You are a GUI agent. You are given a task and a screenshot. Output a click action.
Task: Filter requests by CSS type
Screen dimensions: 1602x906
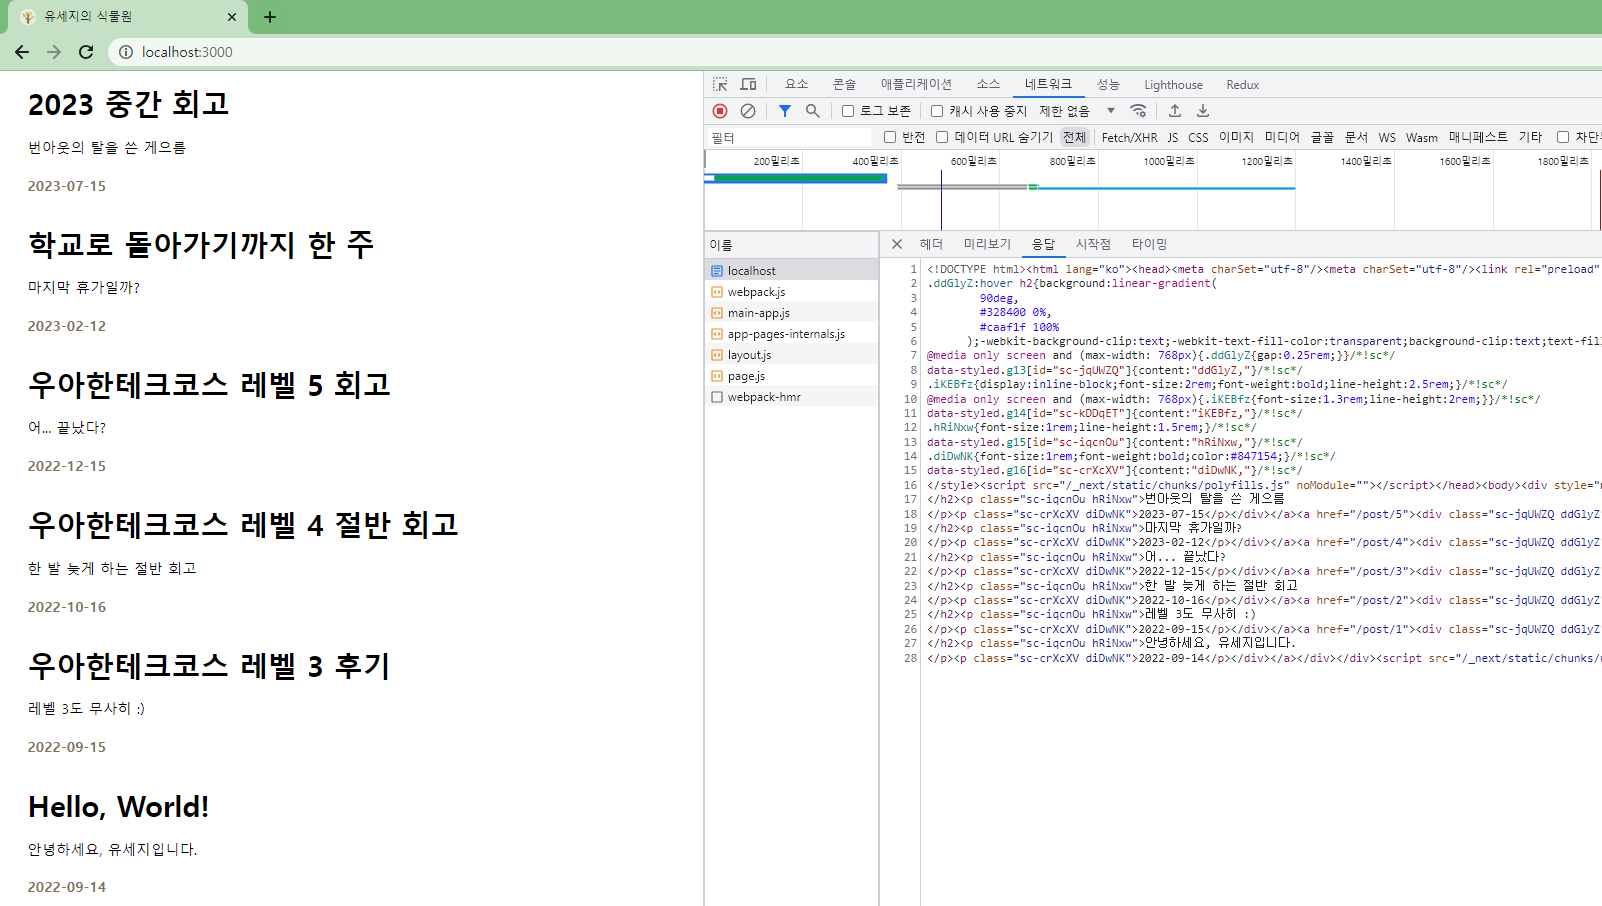(x=1198, y=137)
